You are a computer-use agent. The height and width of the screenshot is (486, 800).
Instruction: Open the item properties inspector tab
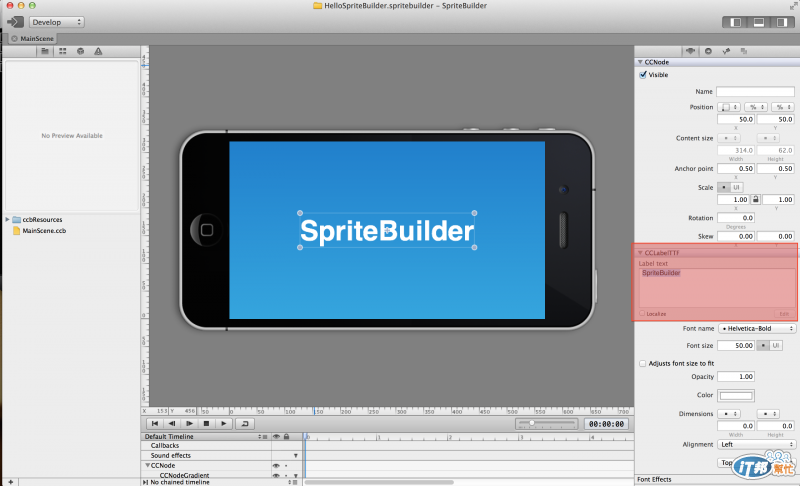tap(690, 51)
